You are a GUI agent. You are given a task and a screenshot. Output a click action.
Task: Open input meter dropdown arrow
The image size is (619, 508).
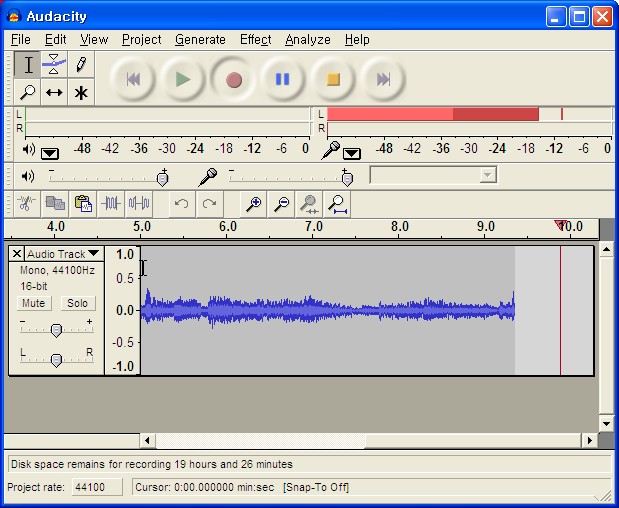pos(352,154)
